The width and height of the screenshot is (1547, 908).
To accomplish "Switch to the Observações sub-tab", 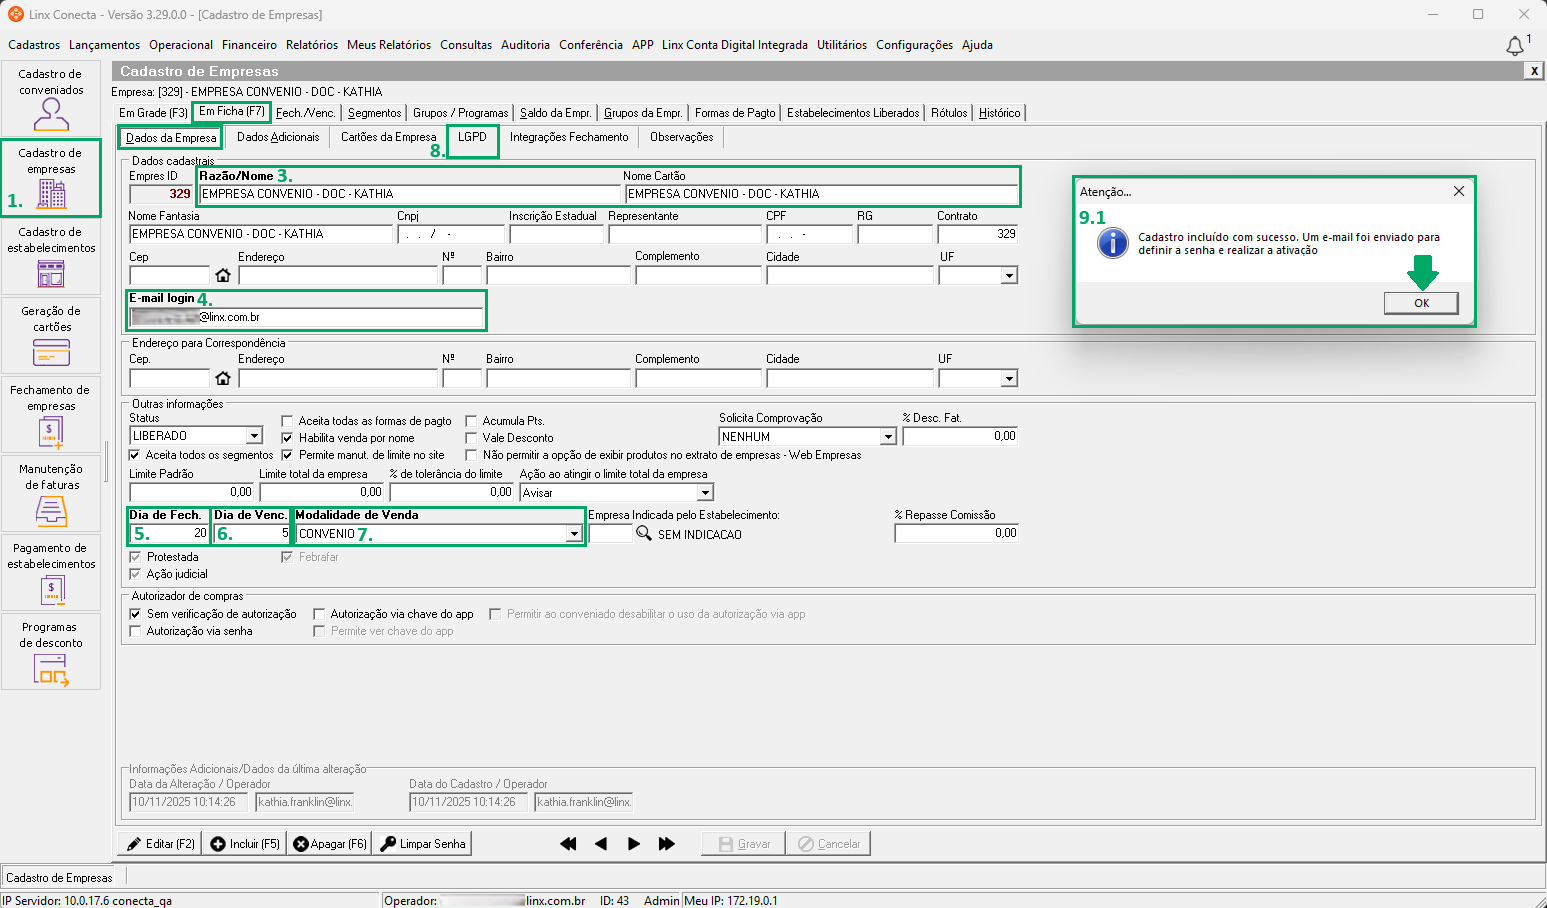I will [682, 137].
